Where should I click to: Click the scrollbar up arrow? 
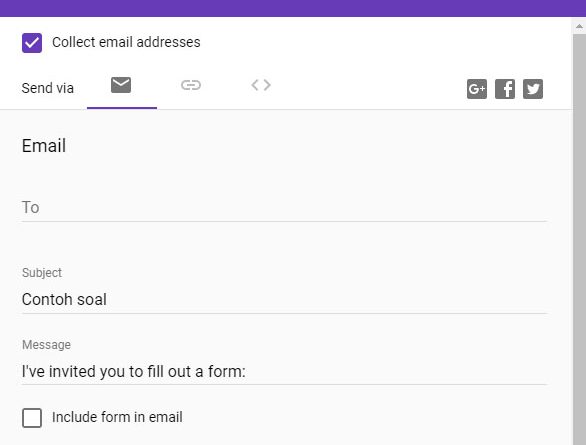click(x=579, y=27)
